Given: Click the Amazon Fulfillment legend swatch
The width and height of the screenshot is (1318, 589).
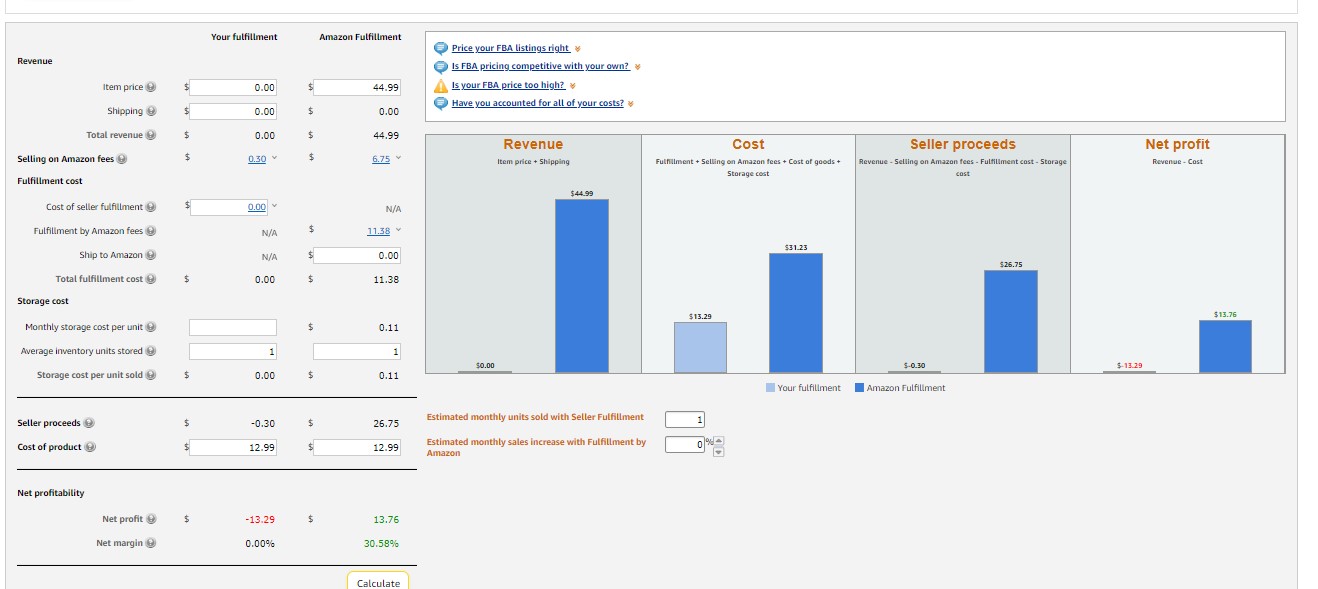Looking at the screenshot, I should coord(860,388).
